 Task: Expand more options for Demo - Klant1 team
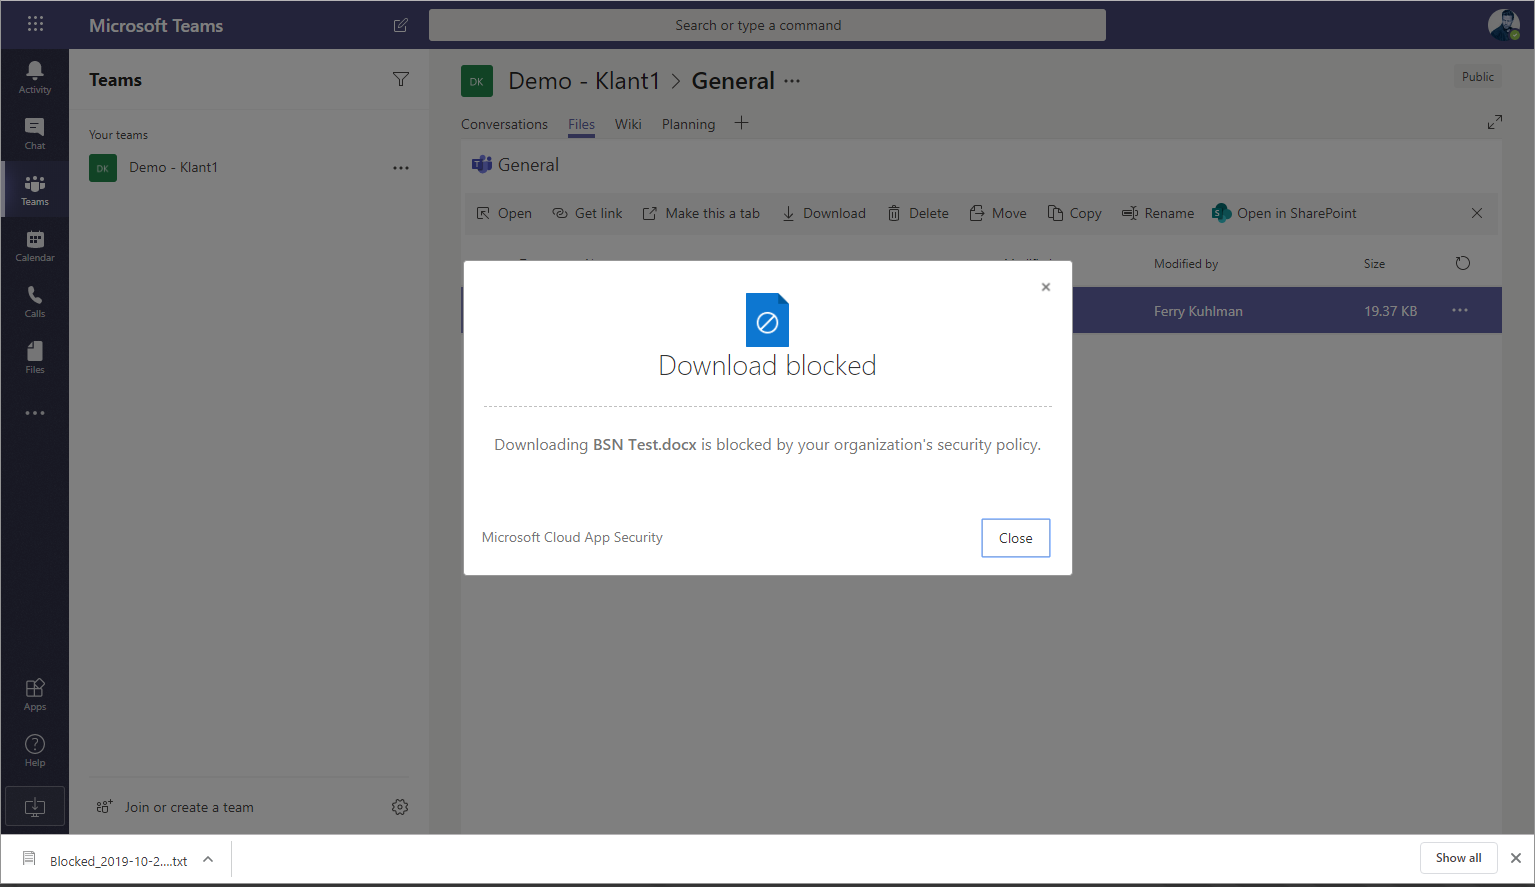(401, 168)
